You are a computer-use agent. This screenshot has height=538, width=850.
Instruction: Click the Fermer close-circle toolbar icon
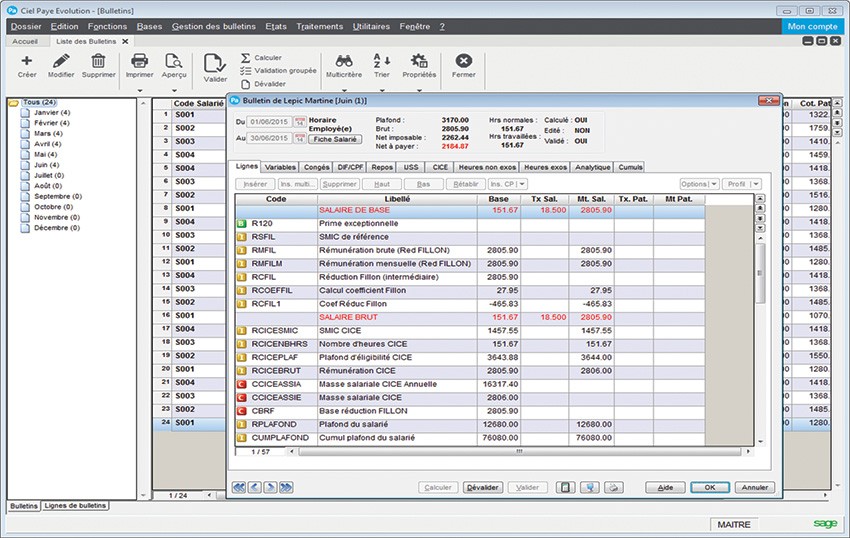tap(463, 61)
